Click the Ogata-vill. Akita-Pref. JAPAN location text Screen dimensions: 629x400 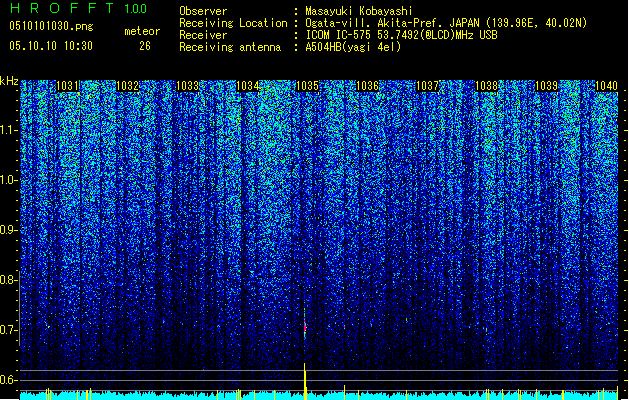coord(446,23)
